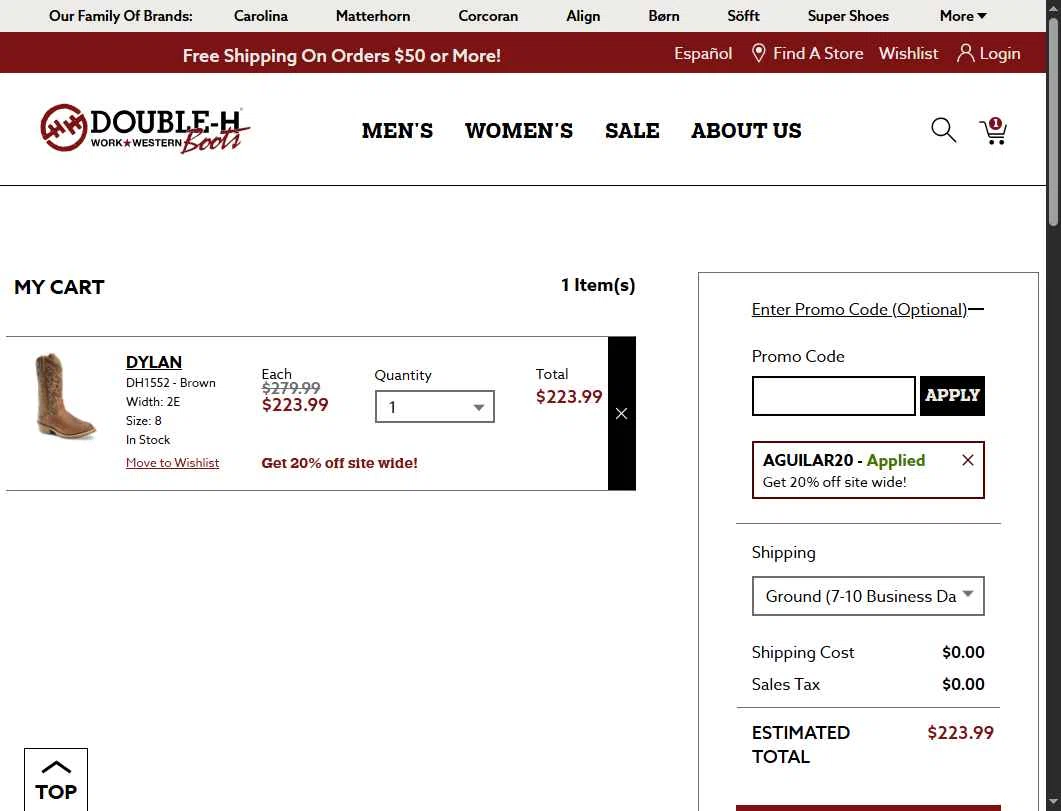Open the Wishlist link
This screenshot has height=811, width=1061.
pos(908,53)
